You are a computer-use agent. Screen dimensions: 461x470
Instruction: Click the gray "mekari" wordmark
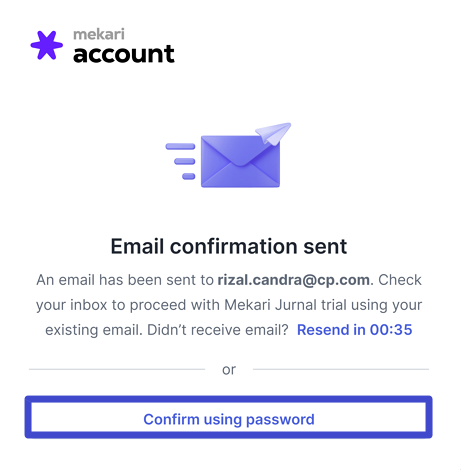click(99, 34)
